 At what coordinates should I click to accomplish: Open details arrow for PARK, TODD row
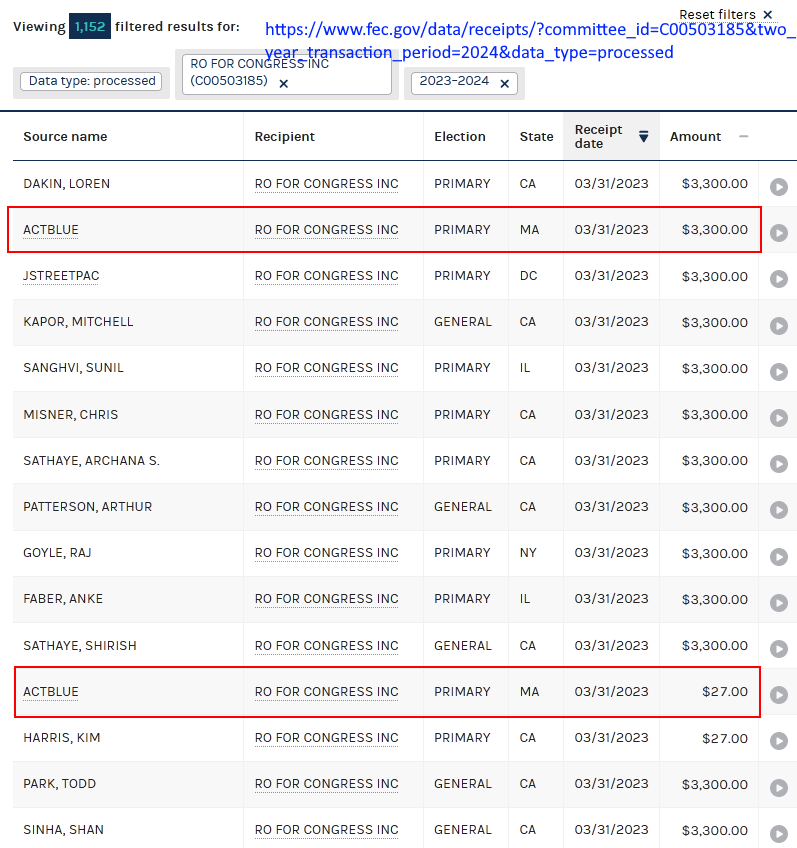click(x=779, y=787)
